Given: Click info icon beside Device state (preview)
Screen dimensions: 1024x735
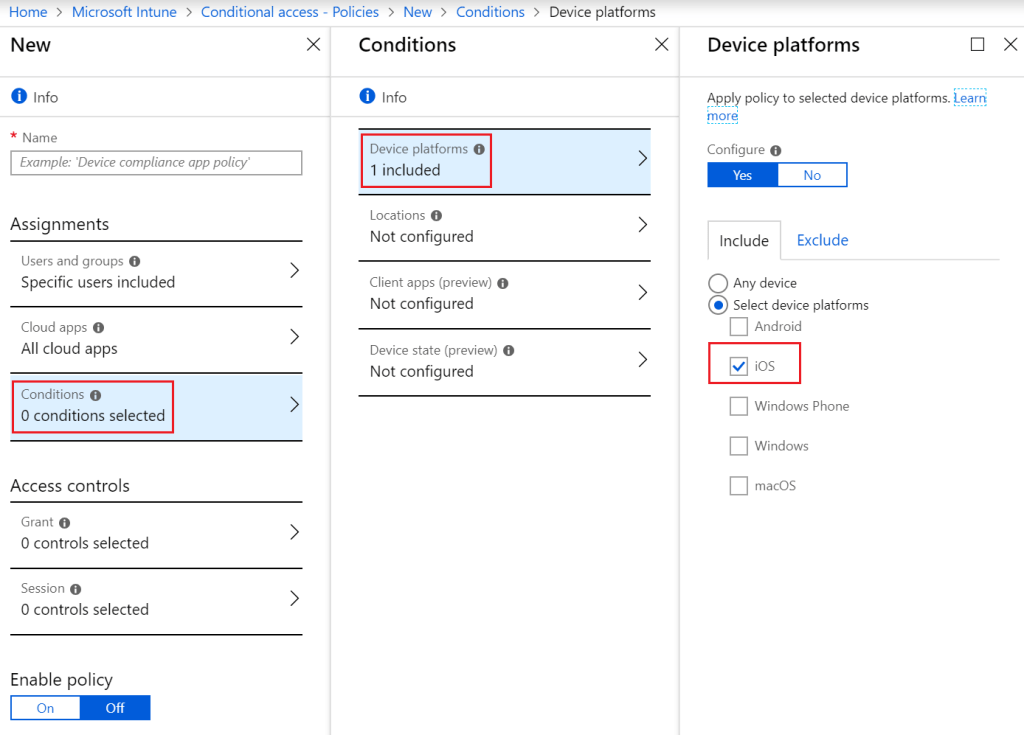Looking at the screenshot, I should click(x=509, y=351).
